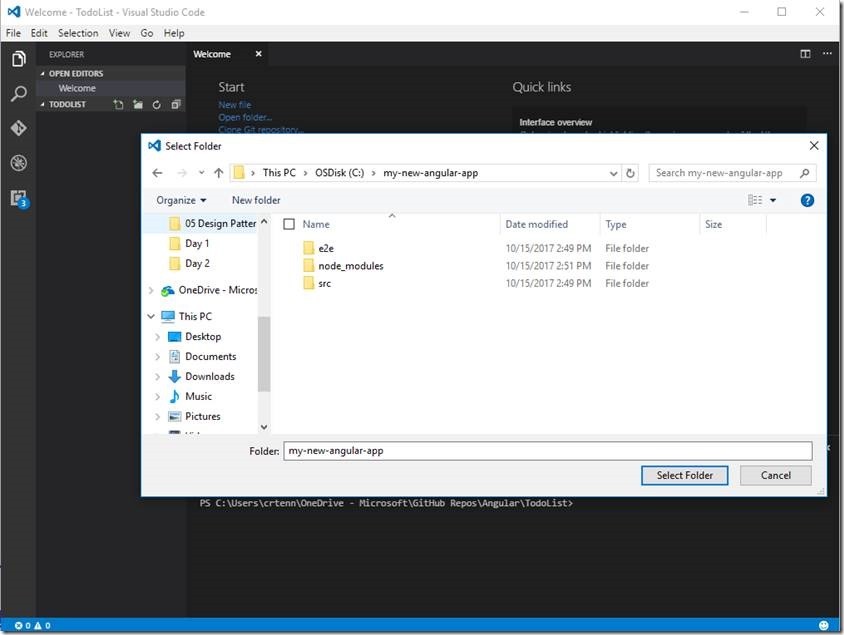Expand the Pictures tree node
Screen dimensions: 844x635
(x=157, y=417)
